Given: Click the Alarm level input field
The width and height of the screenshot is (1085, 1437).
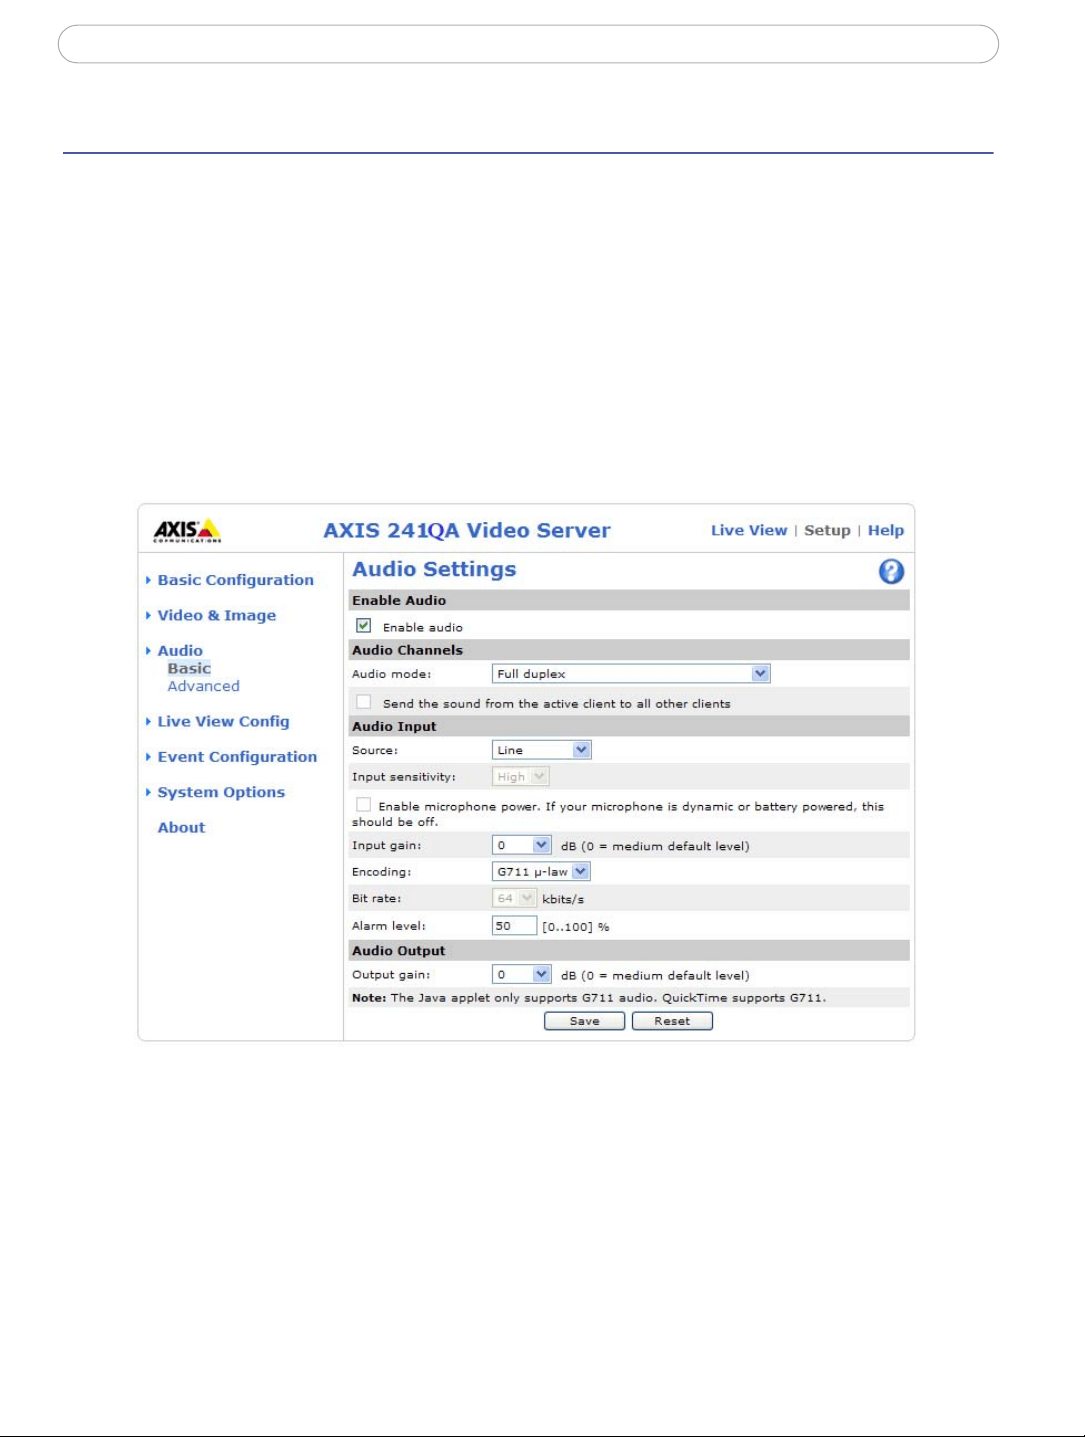Looking at the screenshot, I should [x=514, y=926].
